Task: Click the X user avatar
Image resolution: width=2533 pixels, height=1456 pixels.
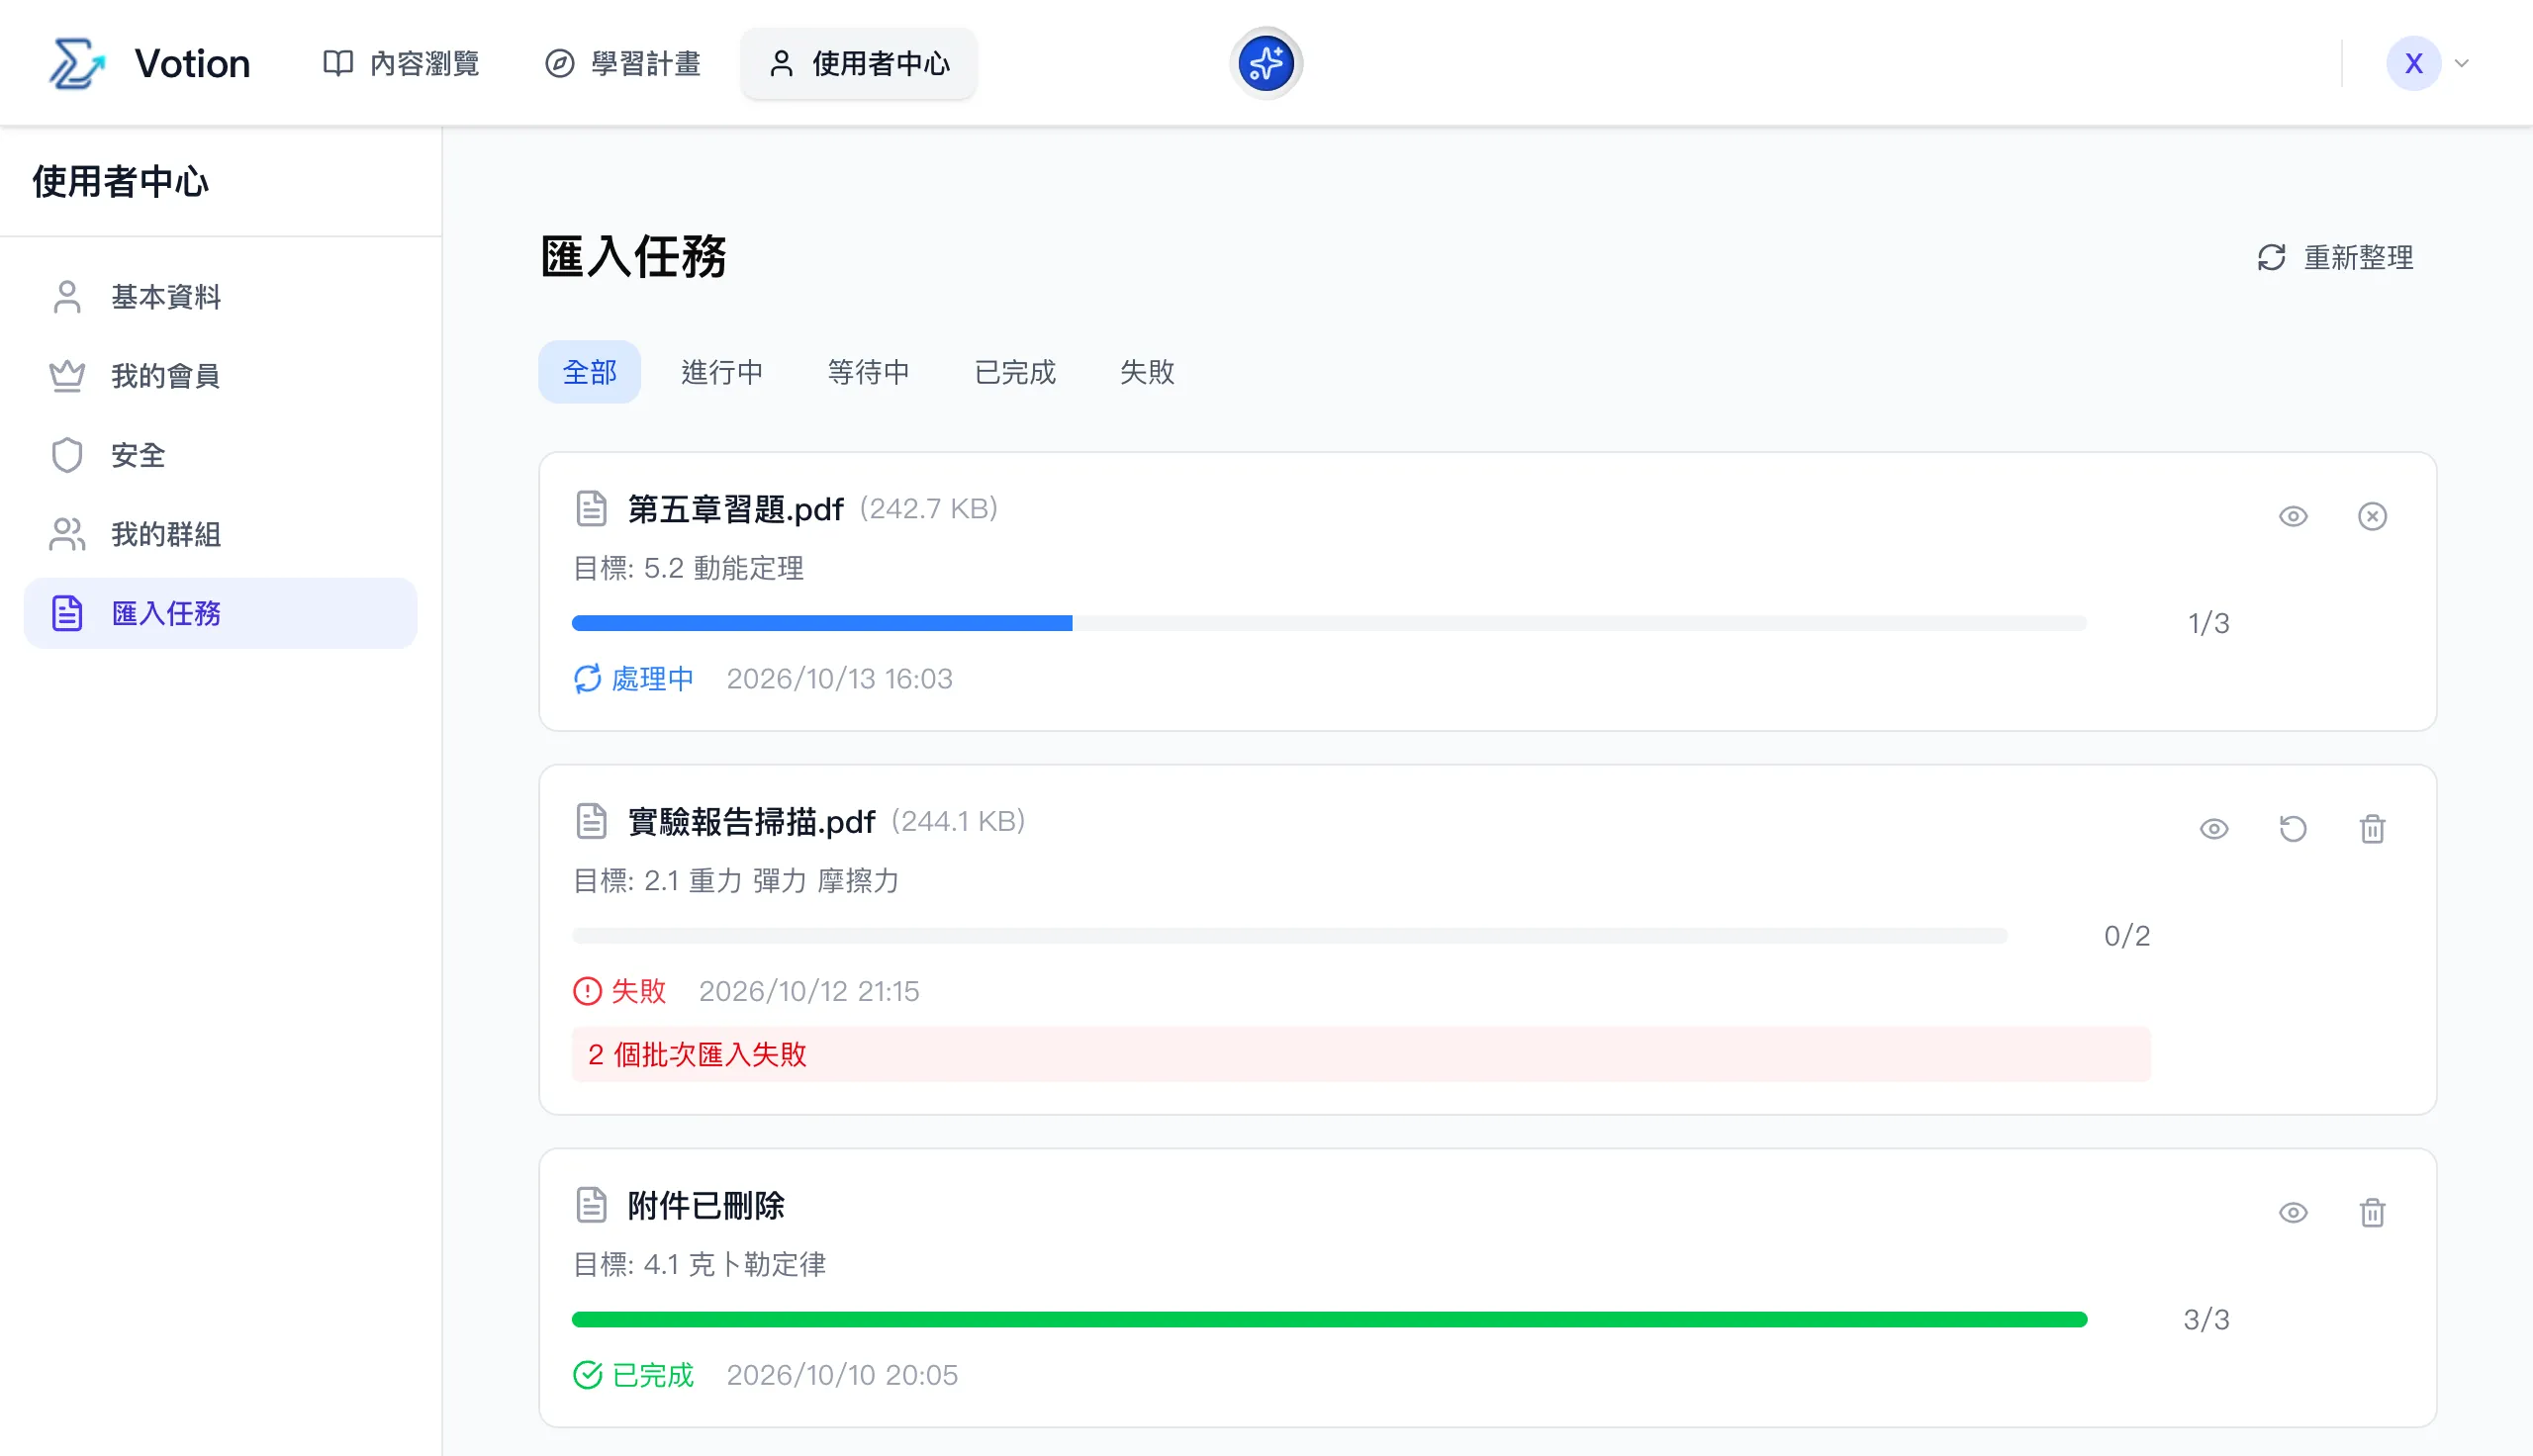Action: pyautogui.click(x=2413, y=63)
